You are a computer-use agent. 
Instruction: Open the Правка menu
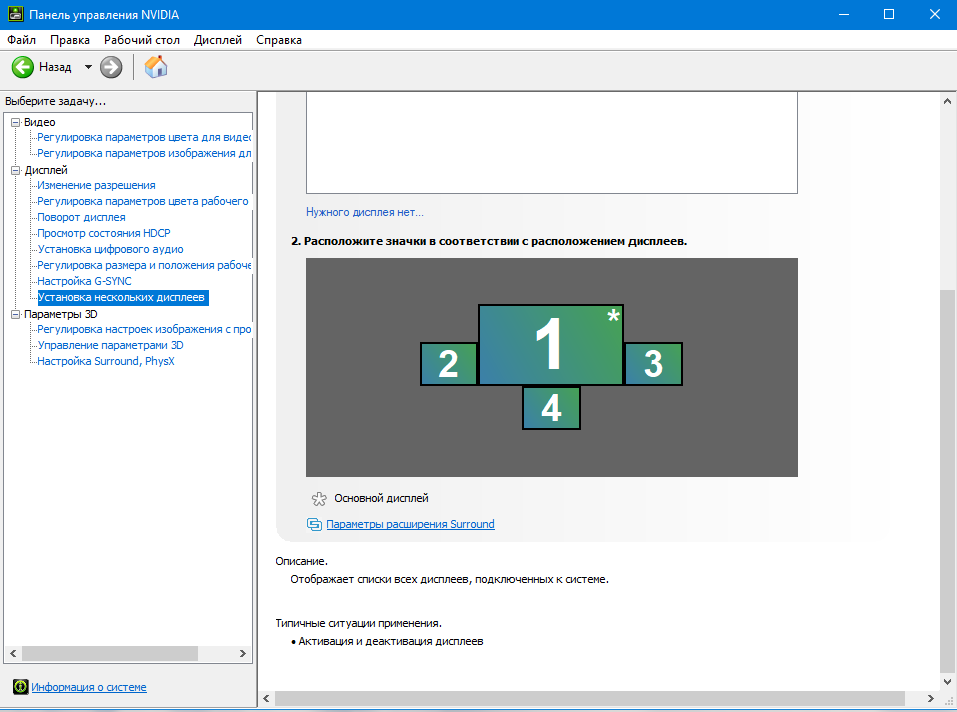70,40
